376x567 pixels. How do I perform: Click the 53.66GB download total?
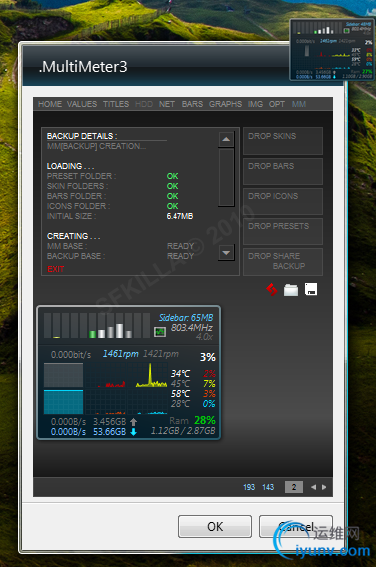(110, 432)
